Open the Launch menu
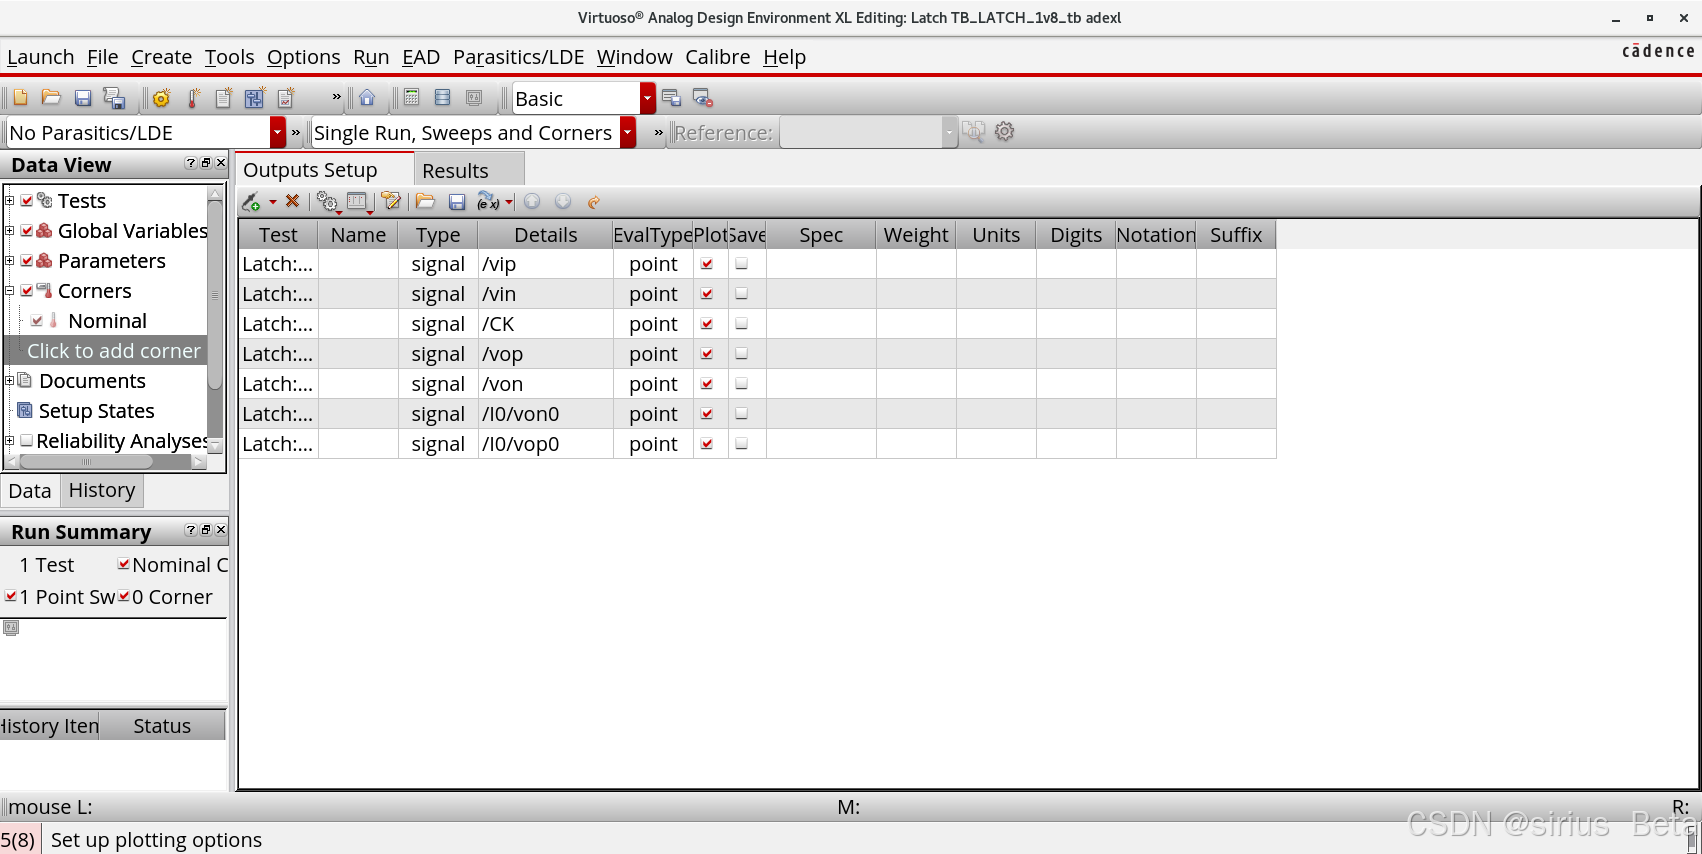 tap(40, 57)
